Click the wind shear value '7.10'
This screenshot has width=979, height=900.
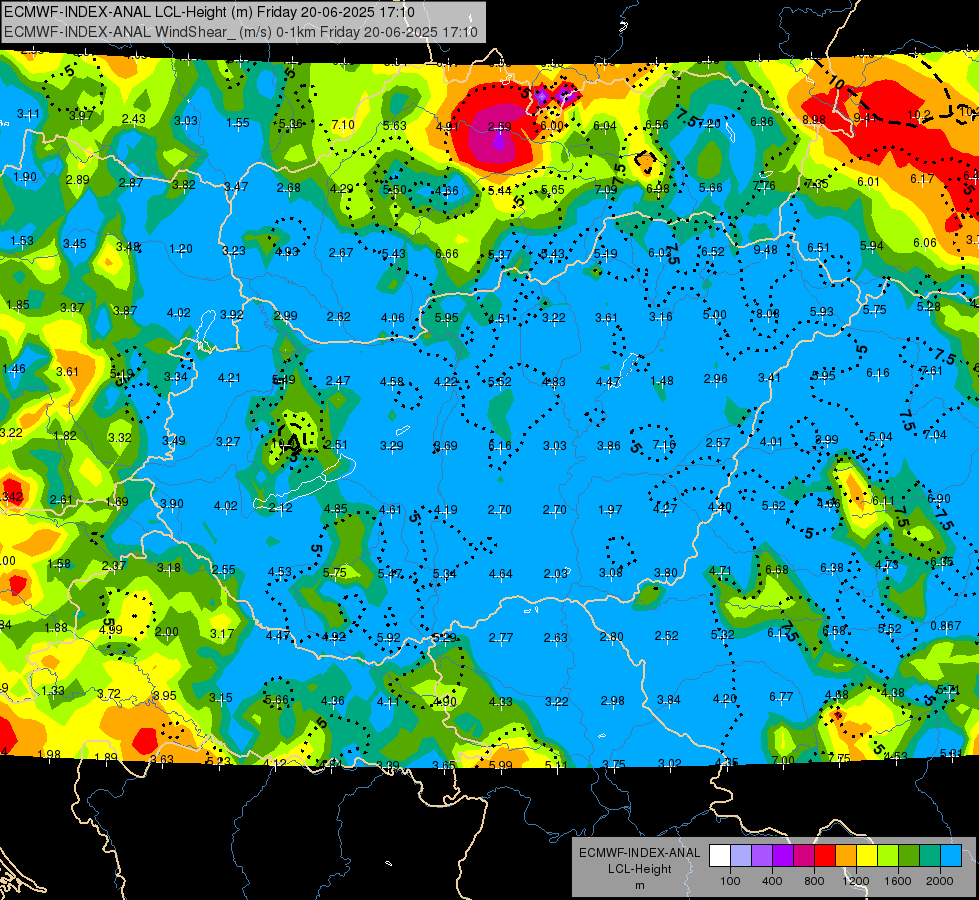[343, 125]
